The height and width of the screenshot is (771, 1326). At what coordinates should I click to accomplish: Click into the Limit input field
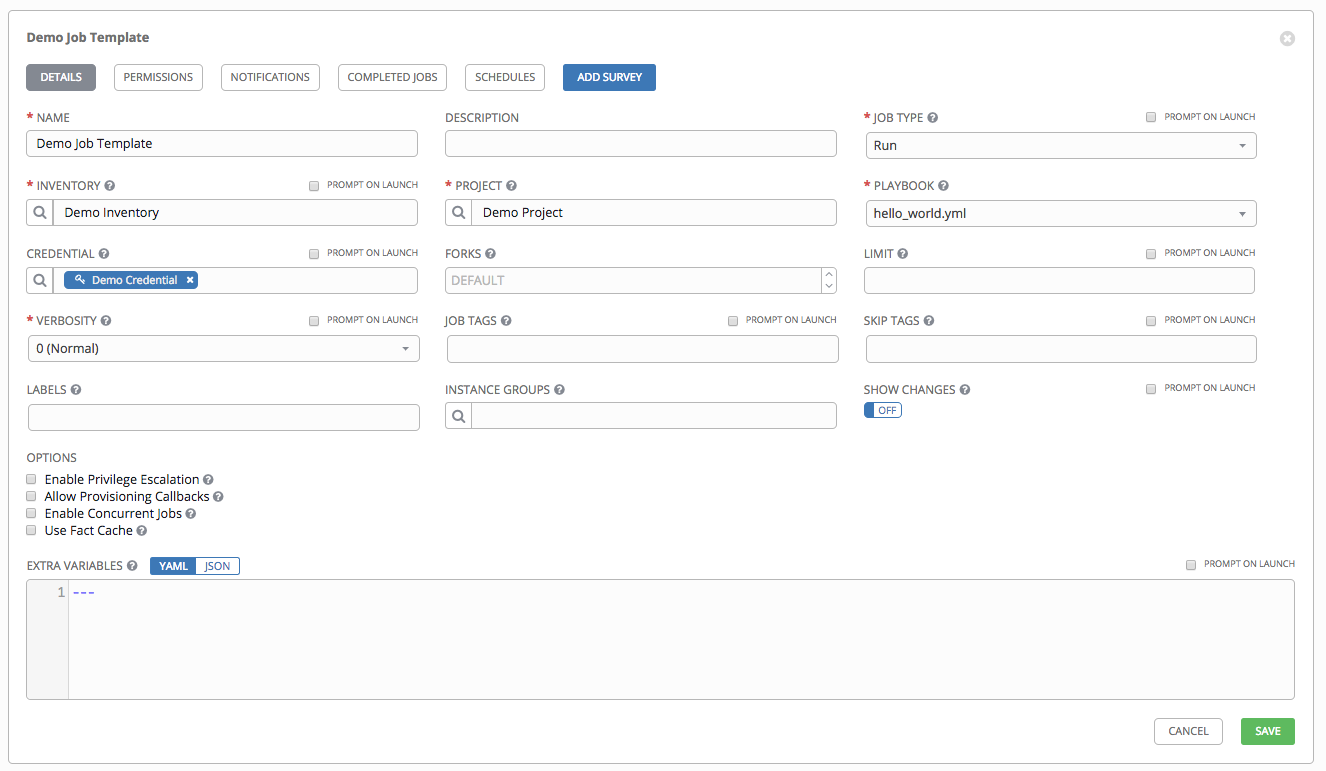tap(1059, 280)
